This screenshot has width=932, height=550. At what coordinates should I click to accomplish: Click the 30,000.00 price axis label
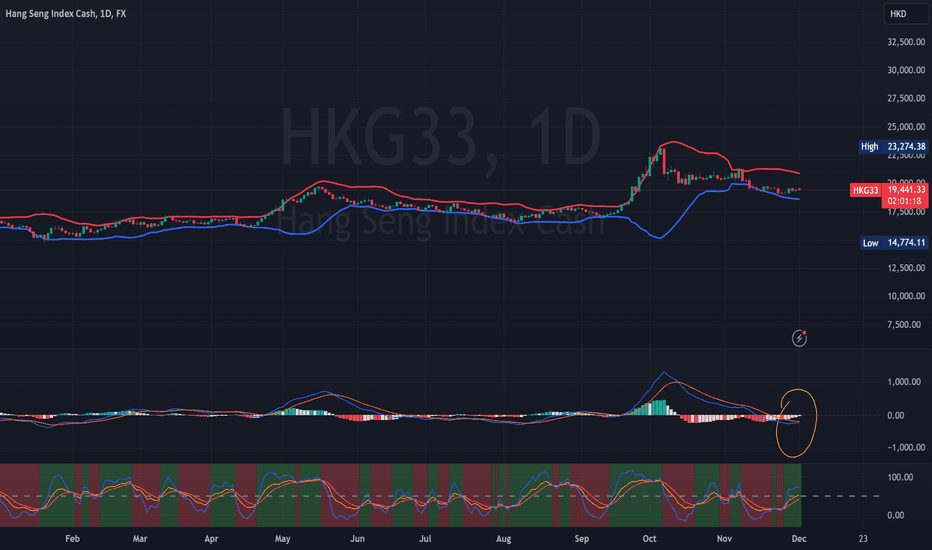click(906, 70)
